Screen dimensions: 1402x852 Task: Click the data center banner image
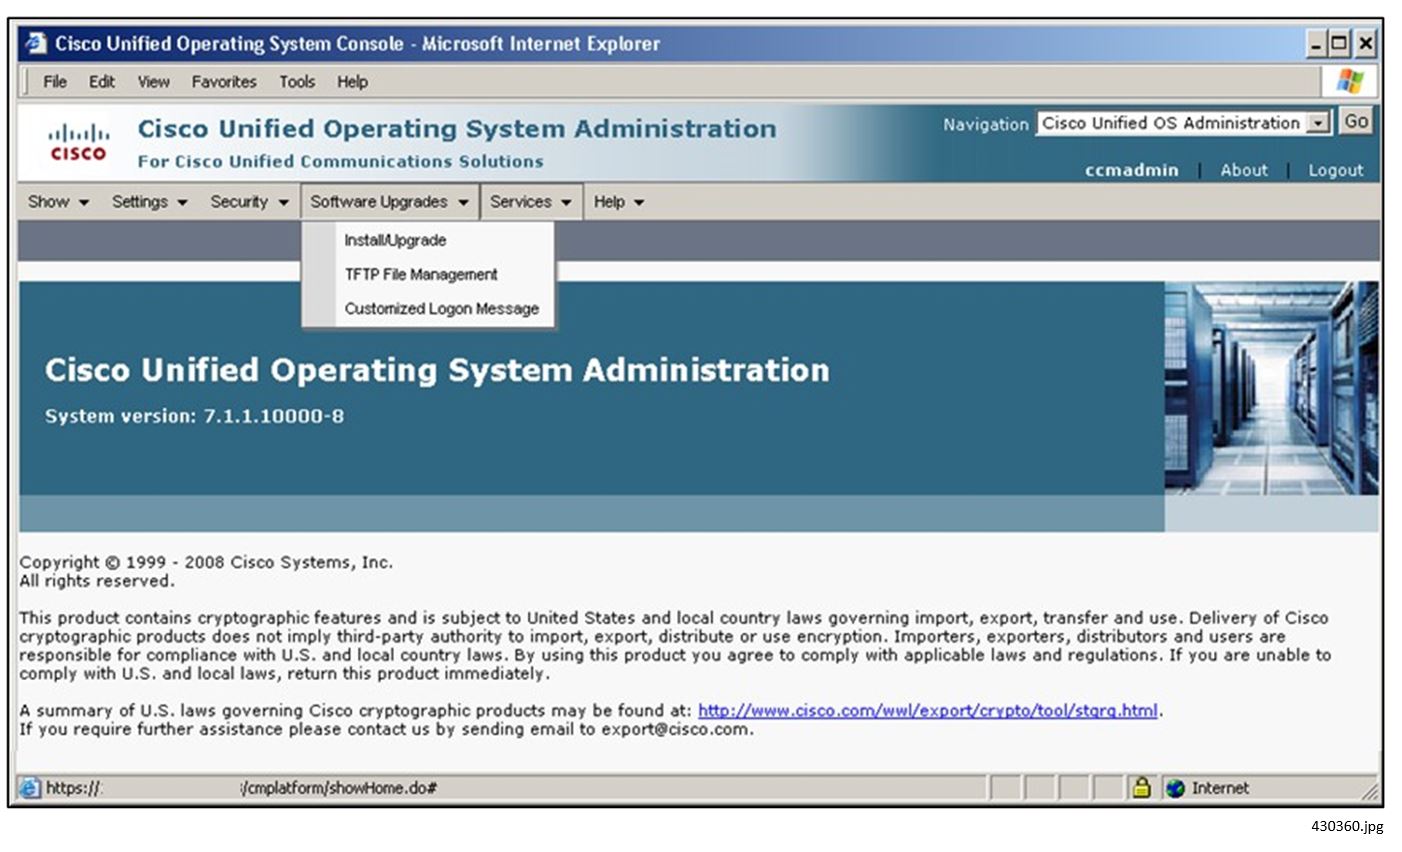(x=1271, y=388)
